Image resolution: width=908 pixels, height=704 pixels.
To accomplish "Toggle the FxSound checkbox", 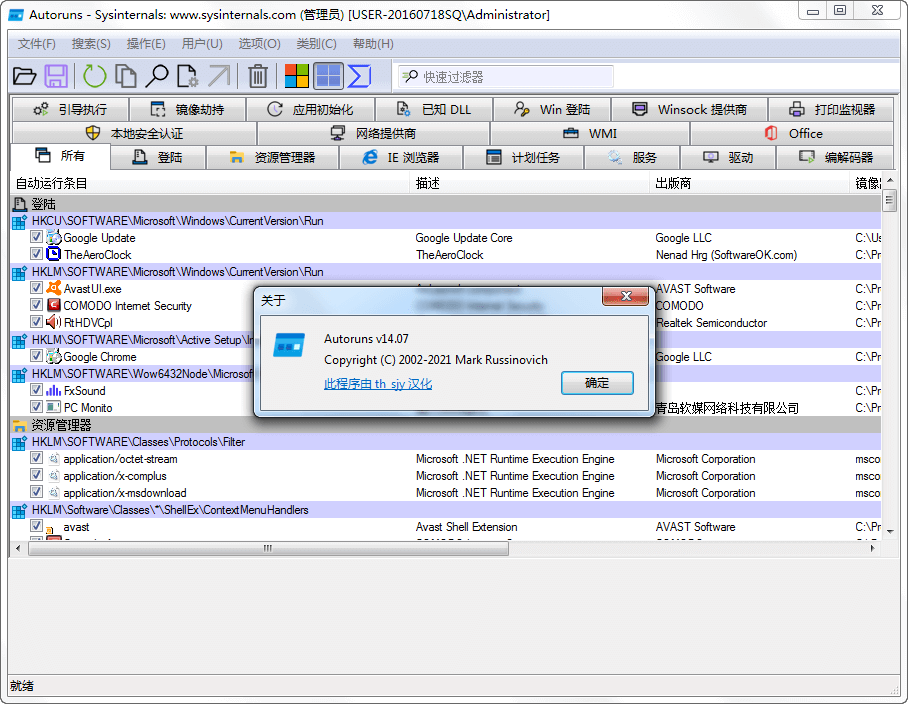I will click(36, 390).
